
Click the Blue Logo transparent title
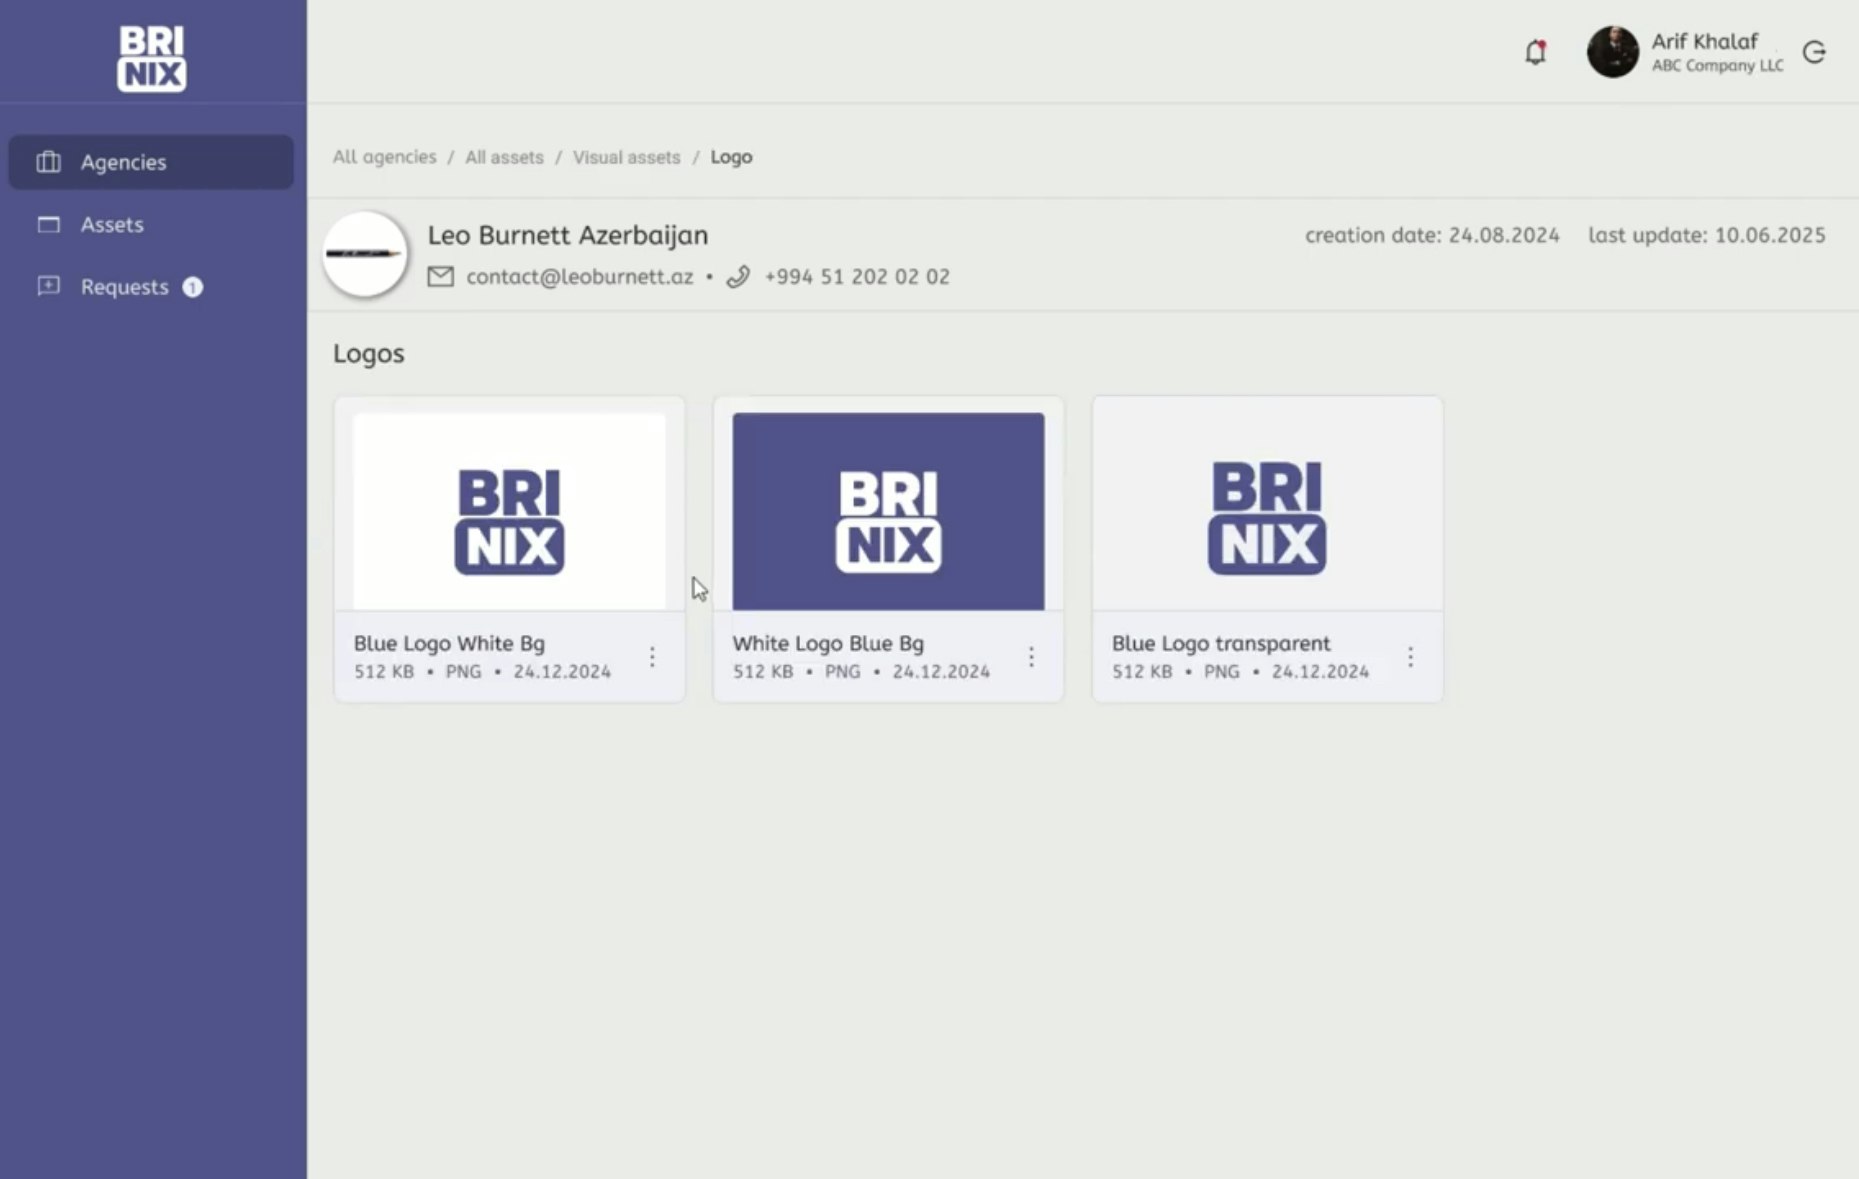pyautogui.click(x=1221, y=644)
